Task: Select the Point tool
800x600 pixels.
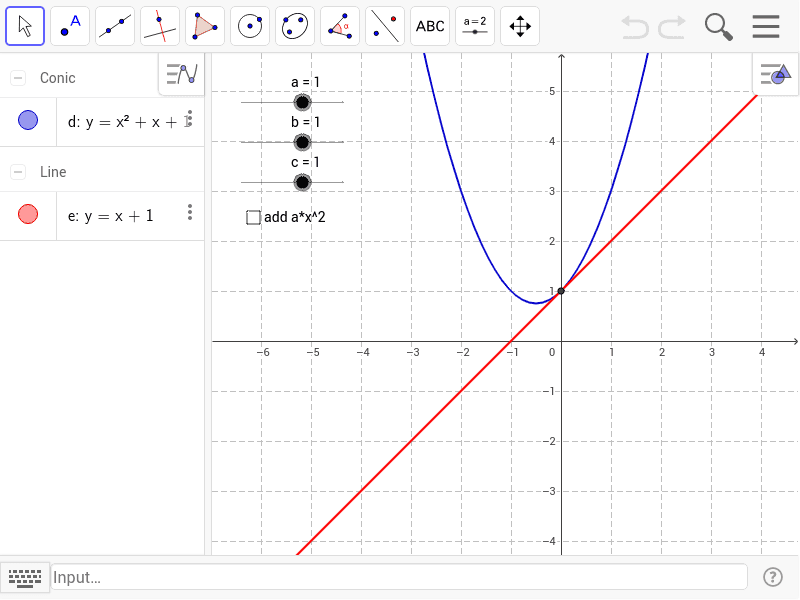Action: [69, 25]
